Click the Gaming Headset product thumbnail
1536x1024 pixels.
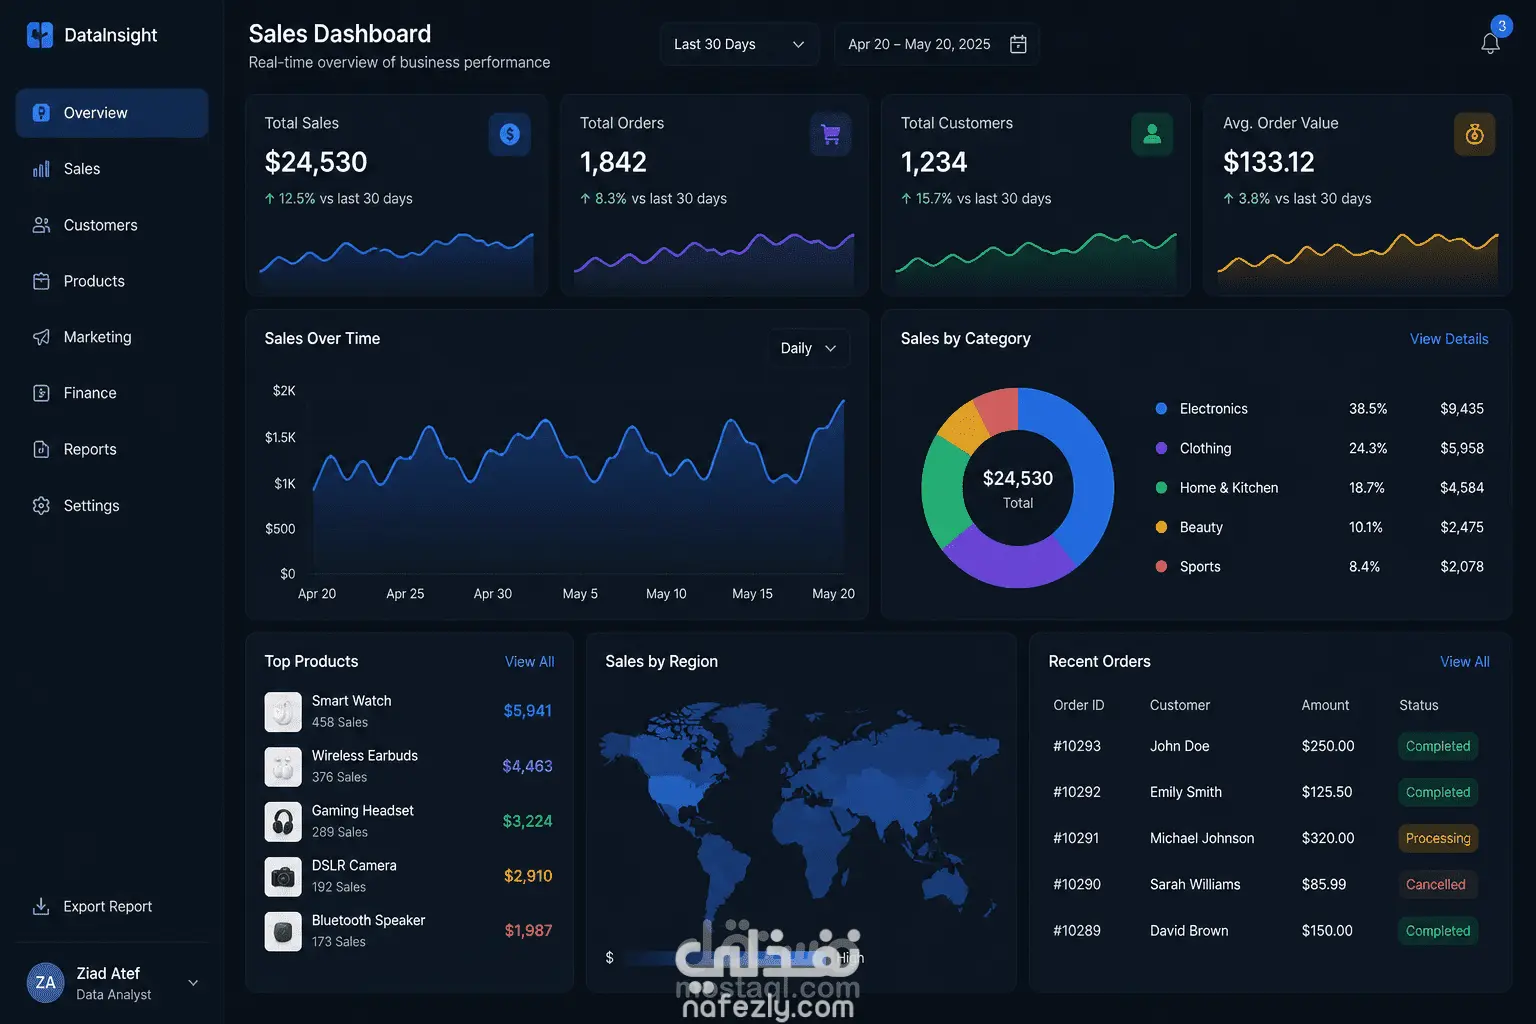pos(283,822)
